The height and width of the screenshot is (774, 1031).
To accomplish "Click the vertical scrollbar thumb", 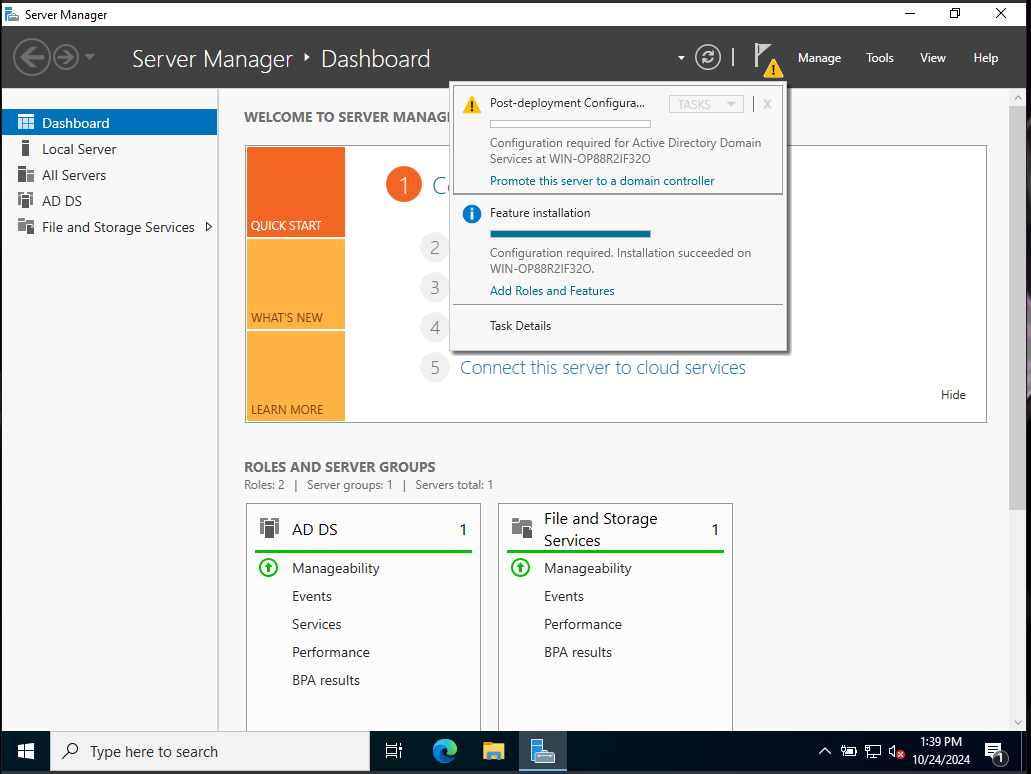I will 1018,307.
